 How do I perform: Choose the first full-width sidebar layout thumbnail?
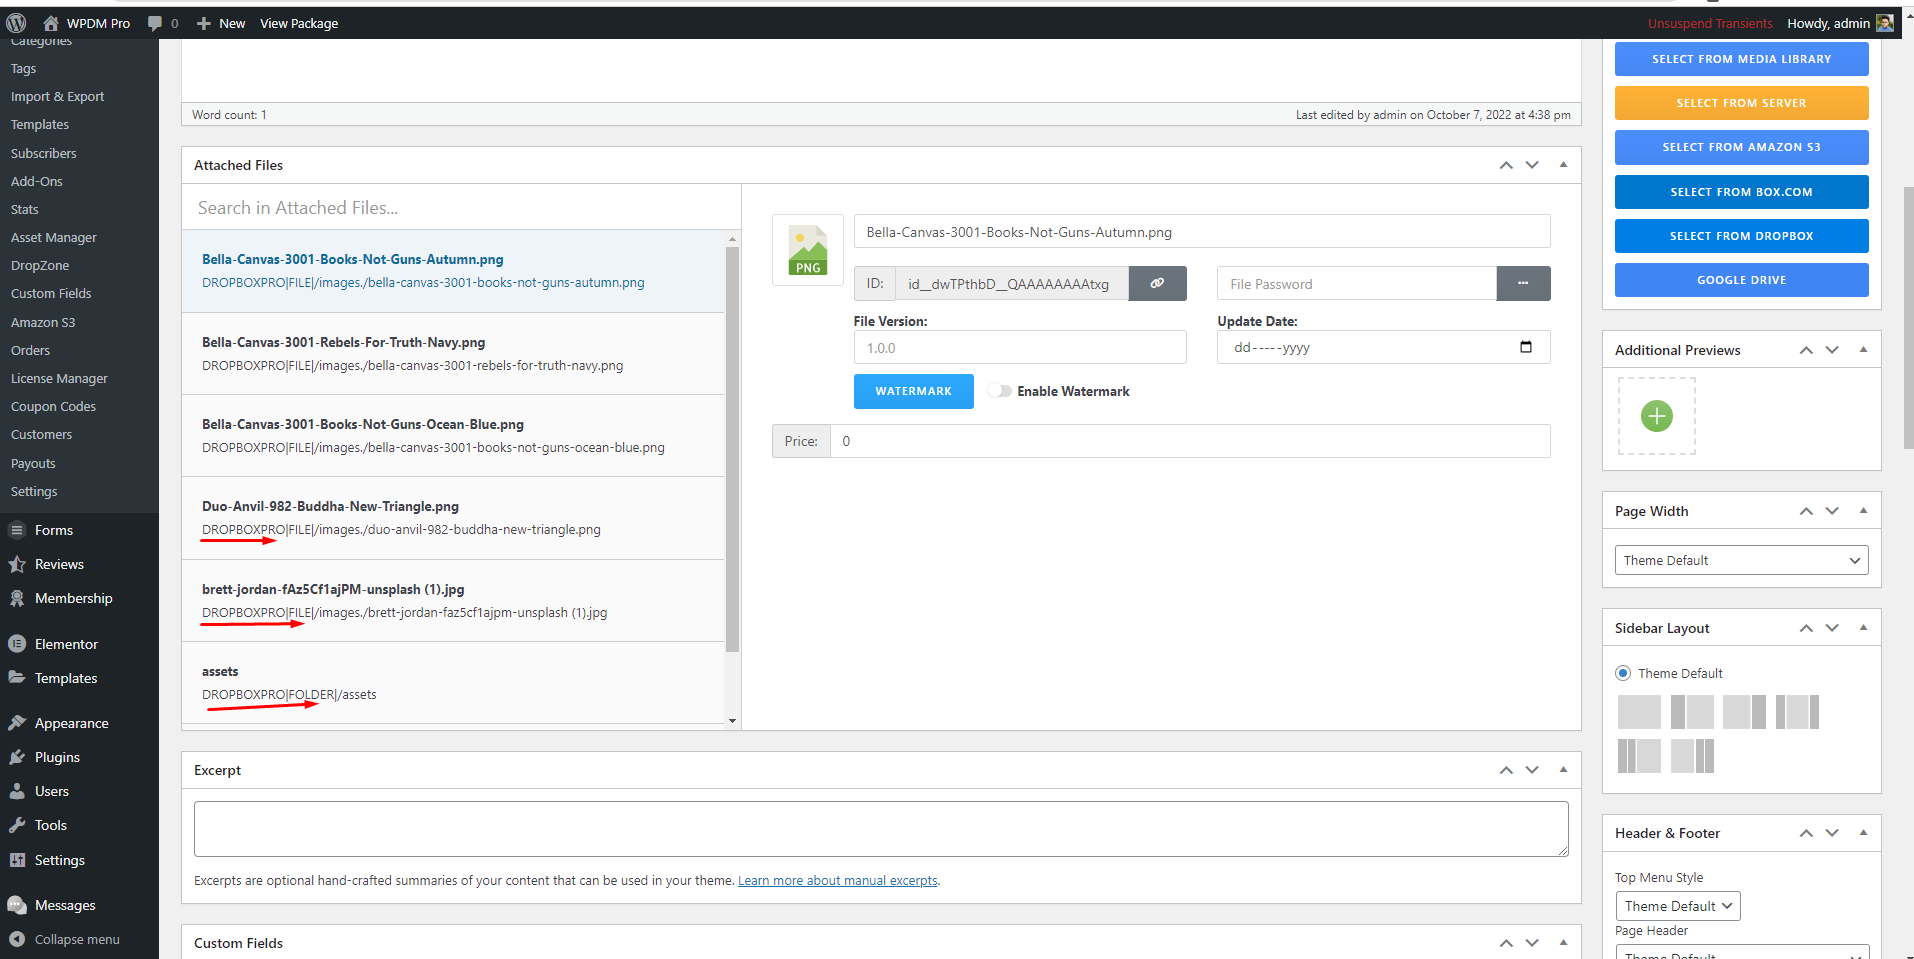(1639, 712)
